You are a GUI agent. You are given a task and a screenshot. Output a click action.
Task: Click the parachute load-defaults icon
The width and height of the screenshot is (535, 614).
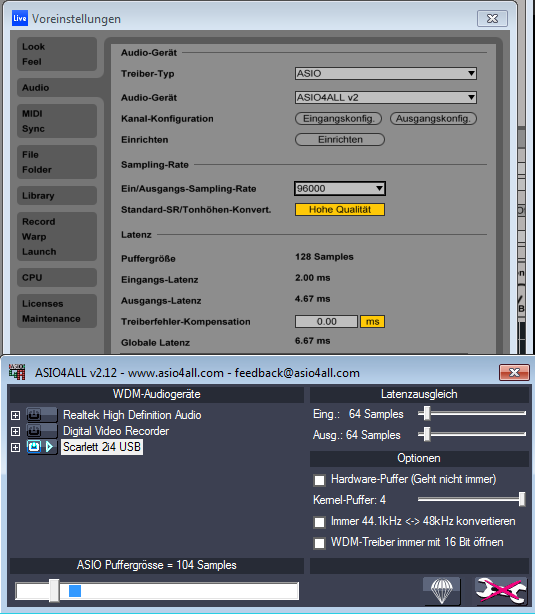(x=441, y=591)
